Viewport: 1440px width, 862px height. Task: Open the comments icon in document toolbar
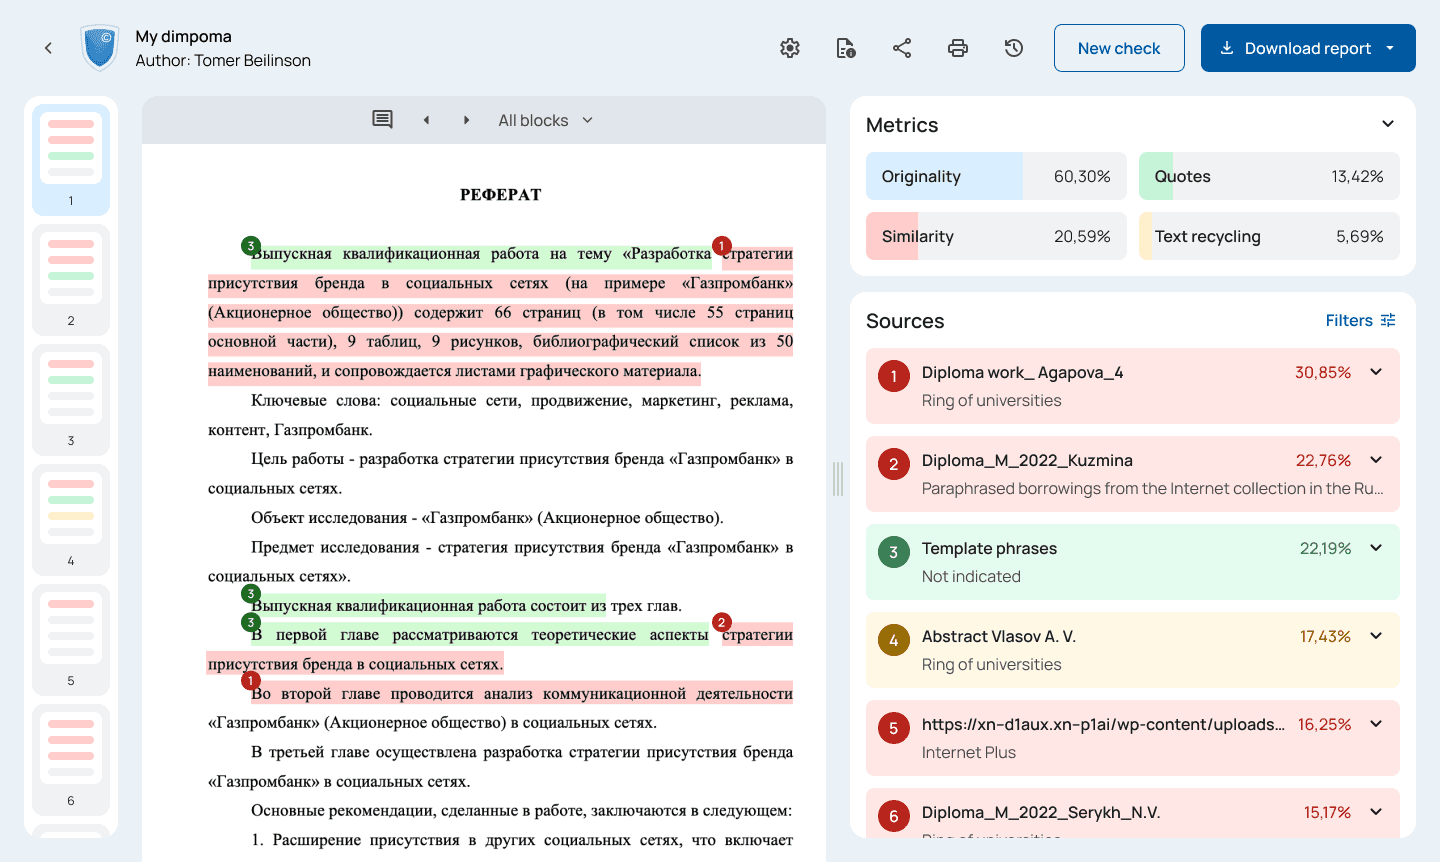tap(382, 120)
